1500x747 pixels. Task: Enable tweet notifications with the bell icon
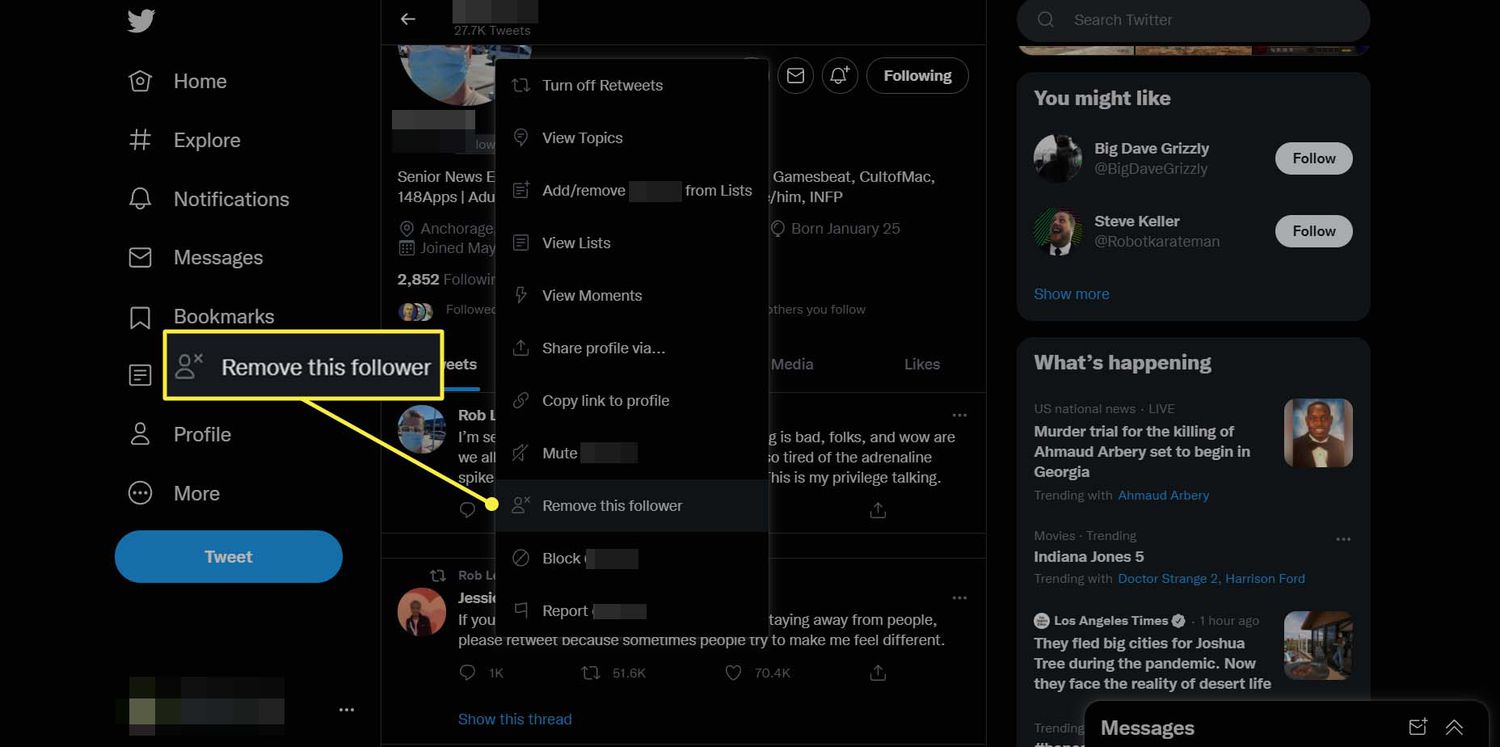pos(839,75)
